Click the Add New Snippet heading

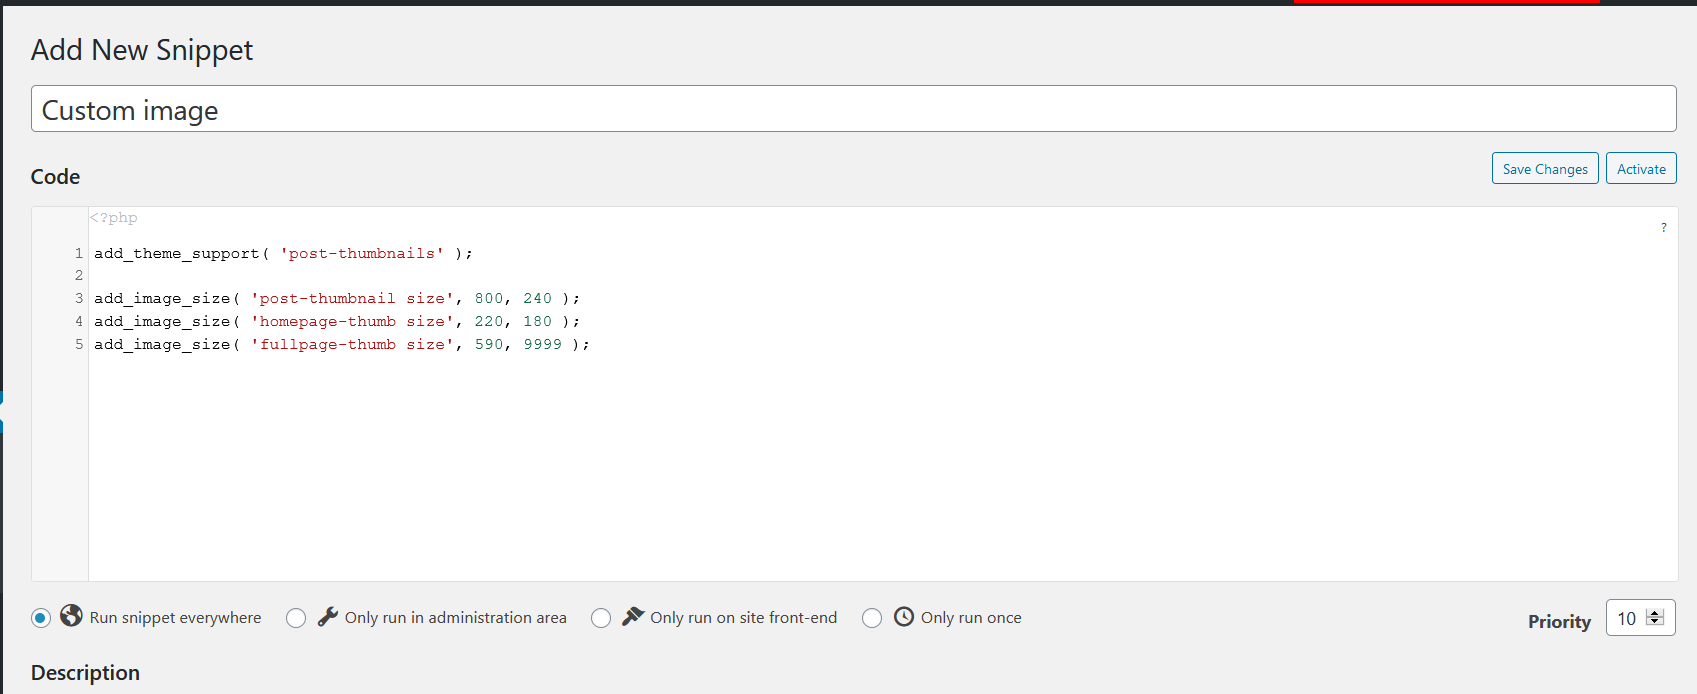point(142,50)
